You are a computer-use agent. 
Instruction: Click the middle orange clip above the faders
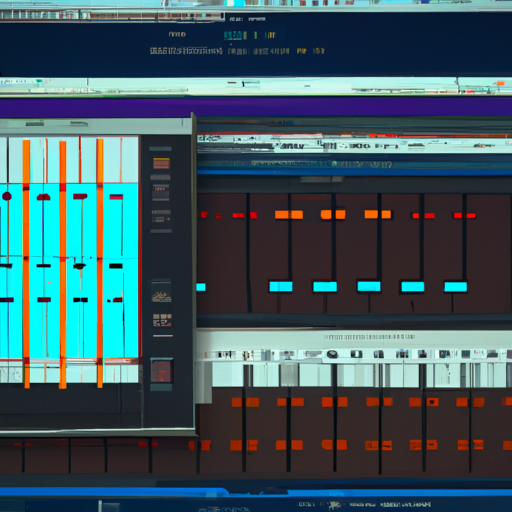(333, 214)
